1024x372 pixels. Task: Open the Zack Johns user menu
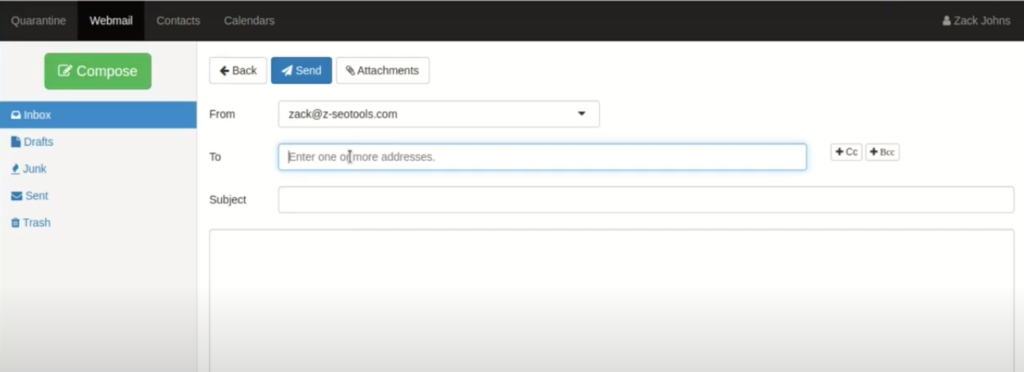coord(976,21)
